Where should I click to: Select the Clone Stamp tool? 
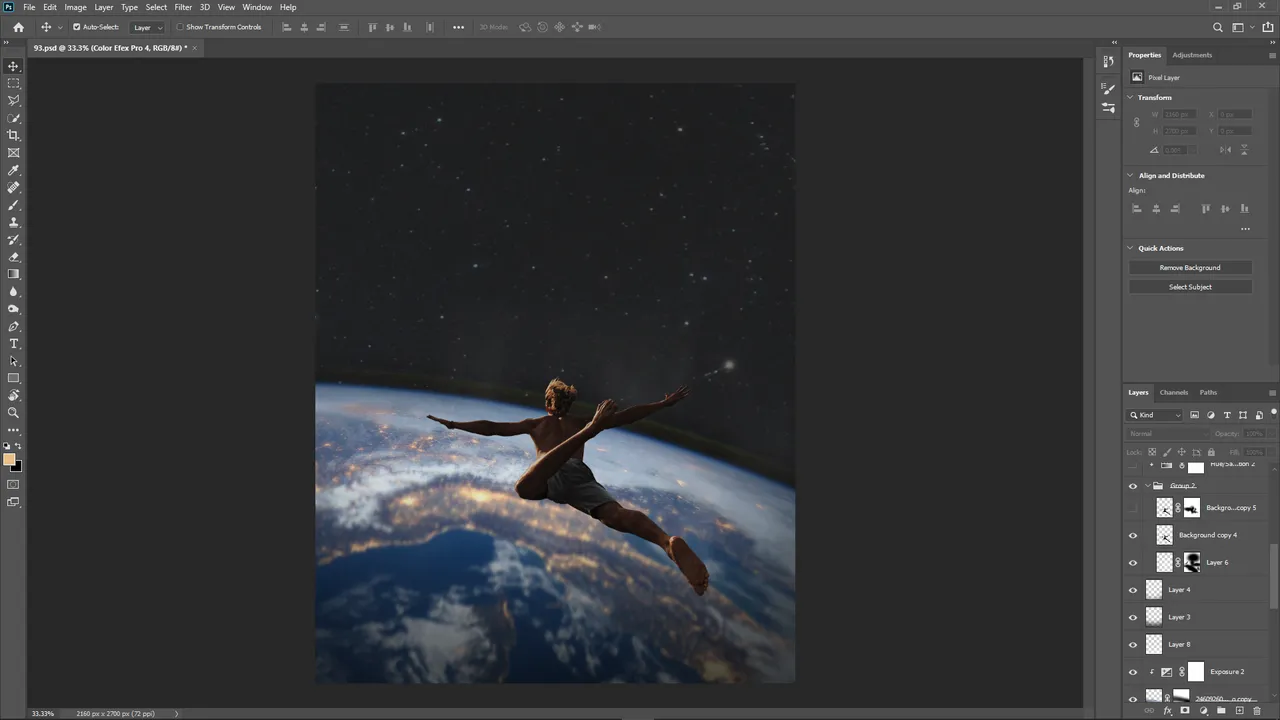point(13,222)
